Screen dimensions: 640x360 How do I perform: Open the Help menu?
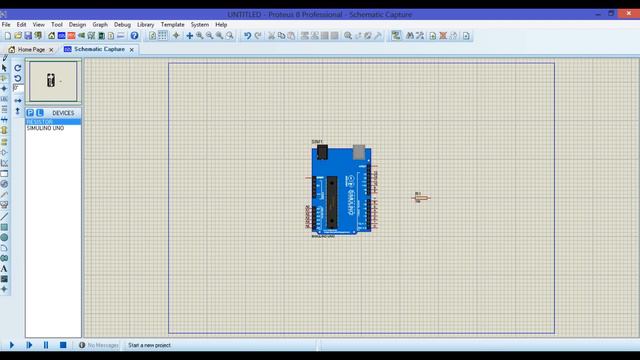221,25
